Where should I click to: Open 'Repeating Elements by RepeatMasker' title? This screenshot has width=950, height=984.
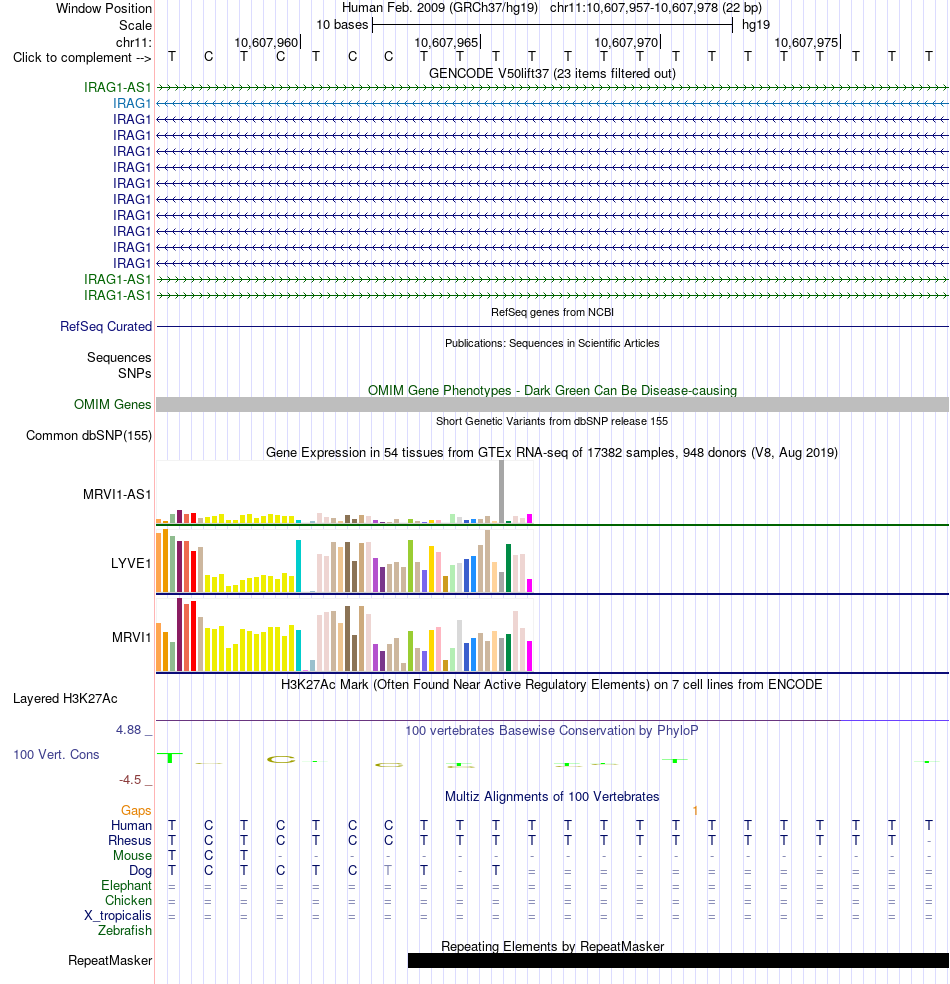coord(552,946)
